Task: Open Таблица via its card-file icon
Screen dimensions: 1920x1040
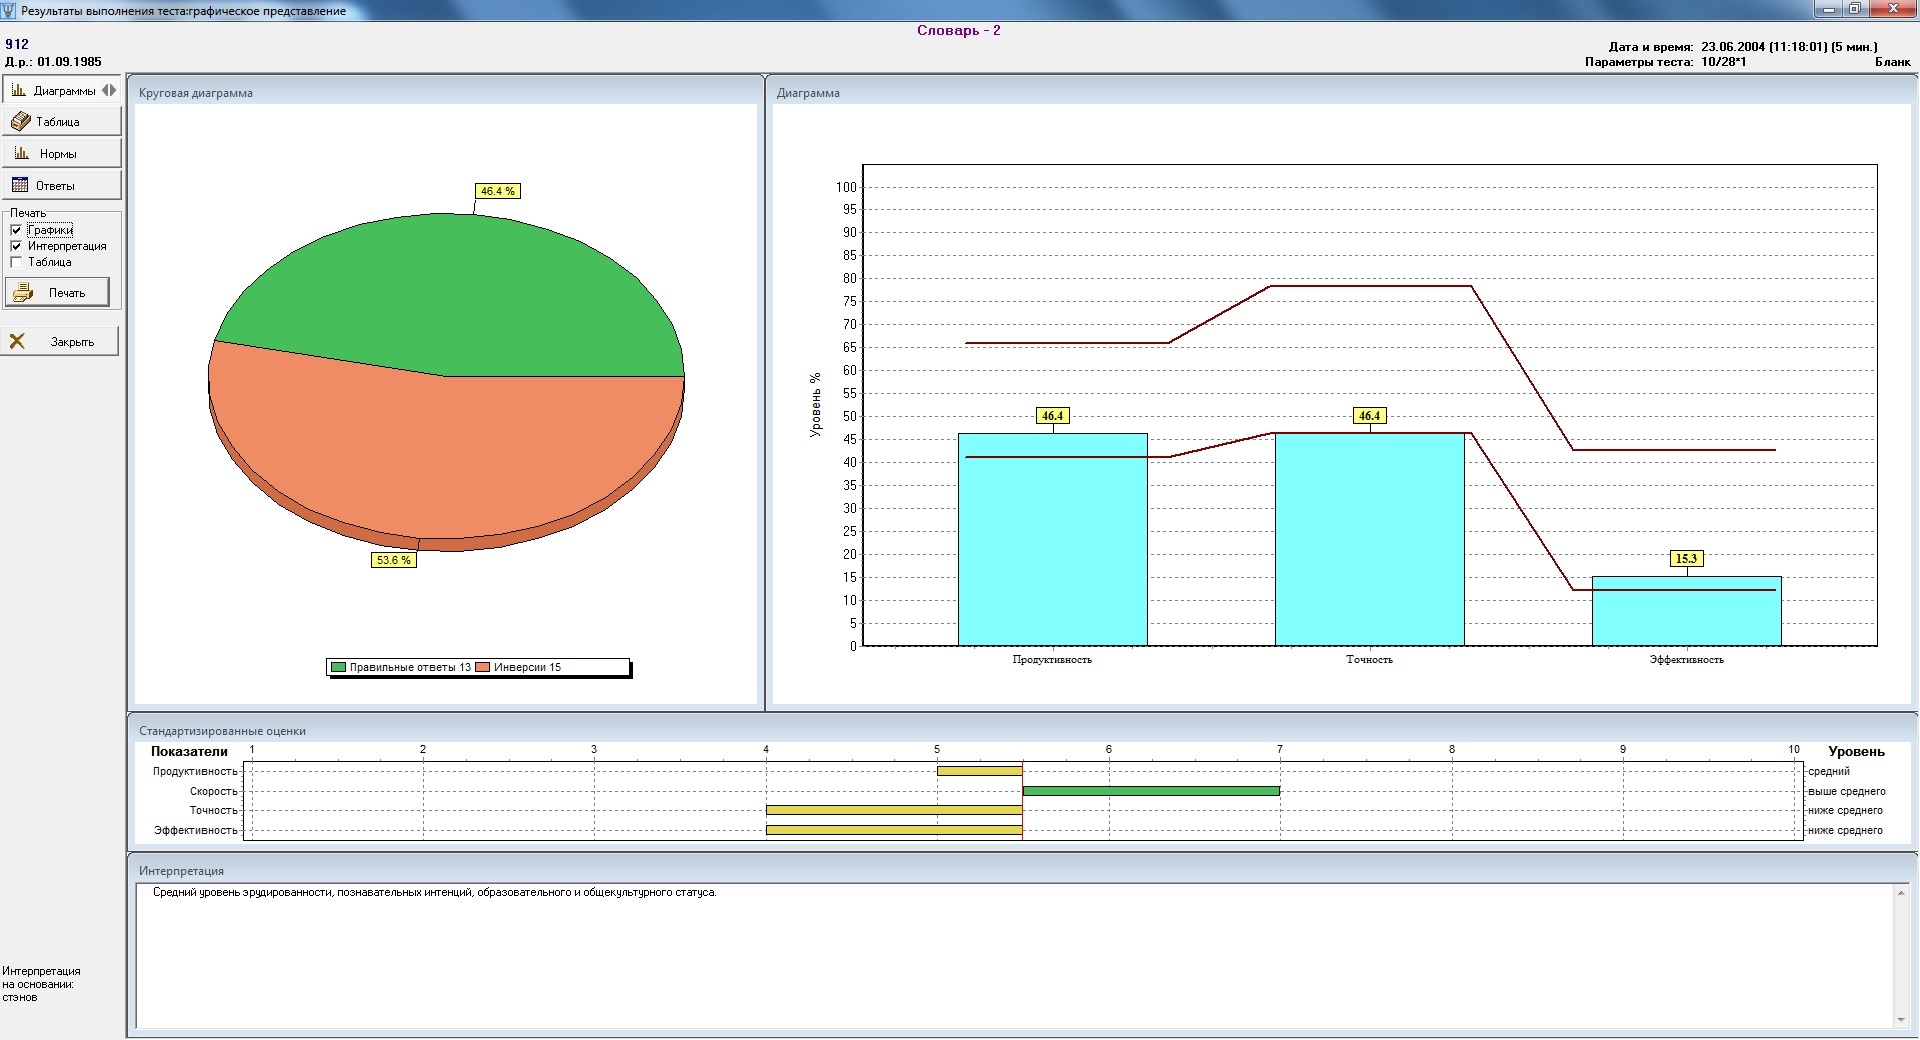Action: [x=20, y=122]
